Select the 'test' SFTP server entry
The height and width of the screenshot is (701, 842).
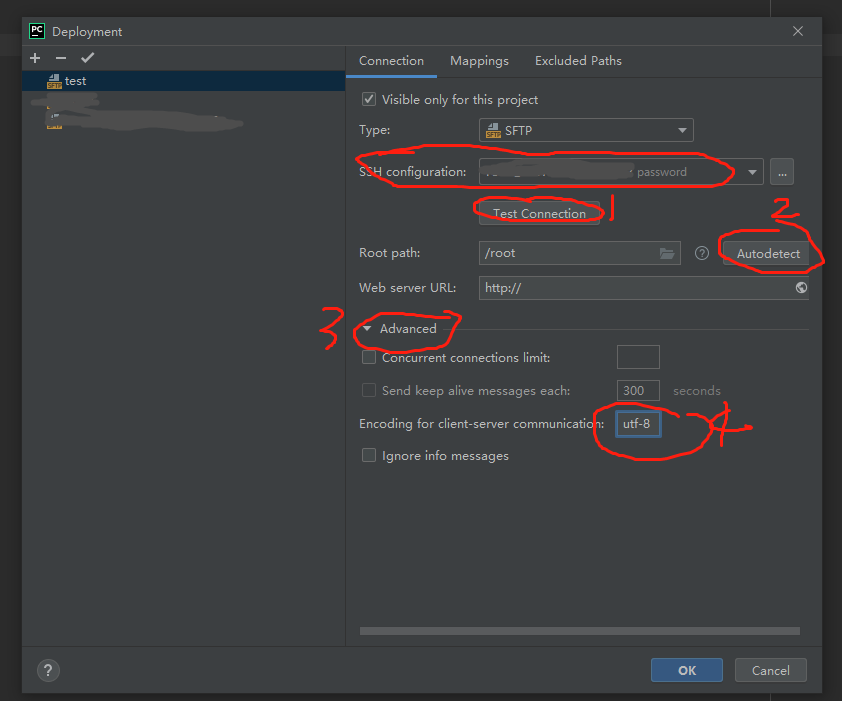tap(184, 81)
